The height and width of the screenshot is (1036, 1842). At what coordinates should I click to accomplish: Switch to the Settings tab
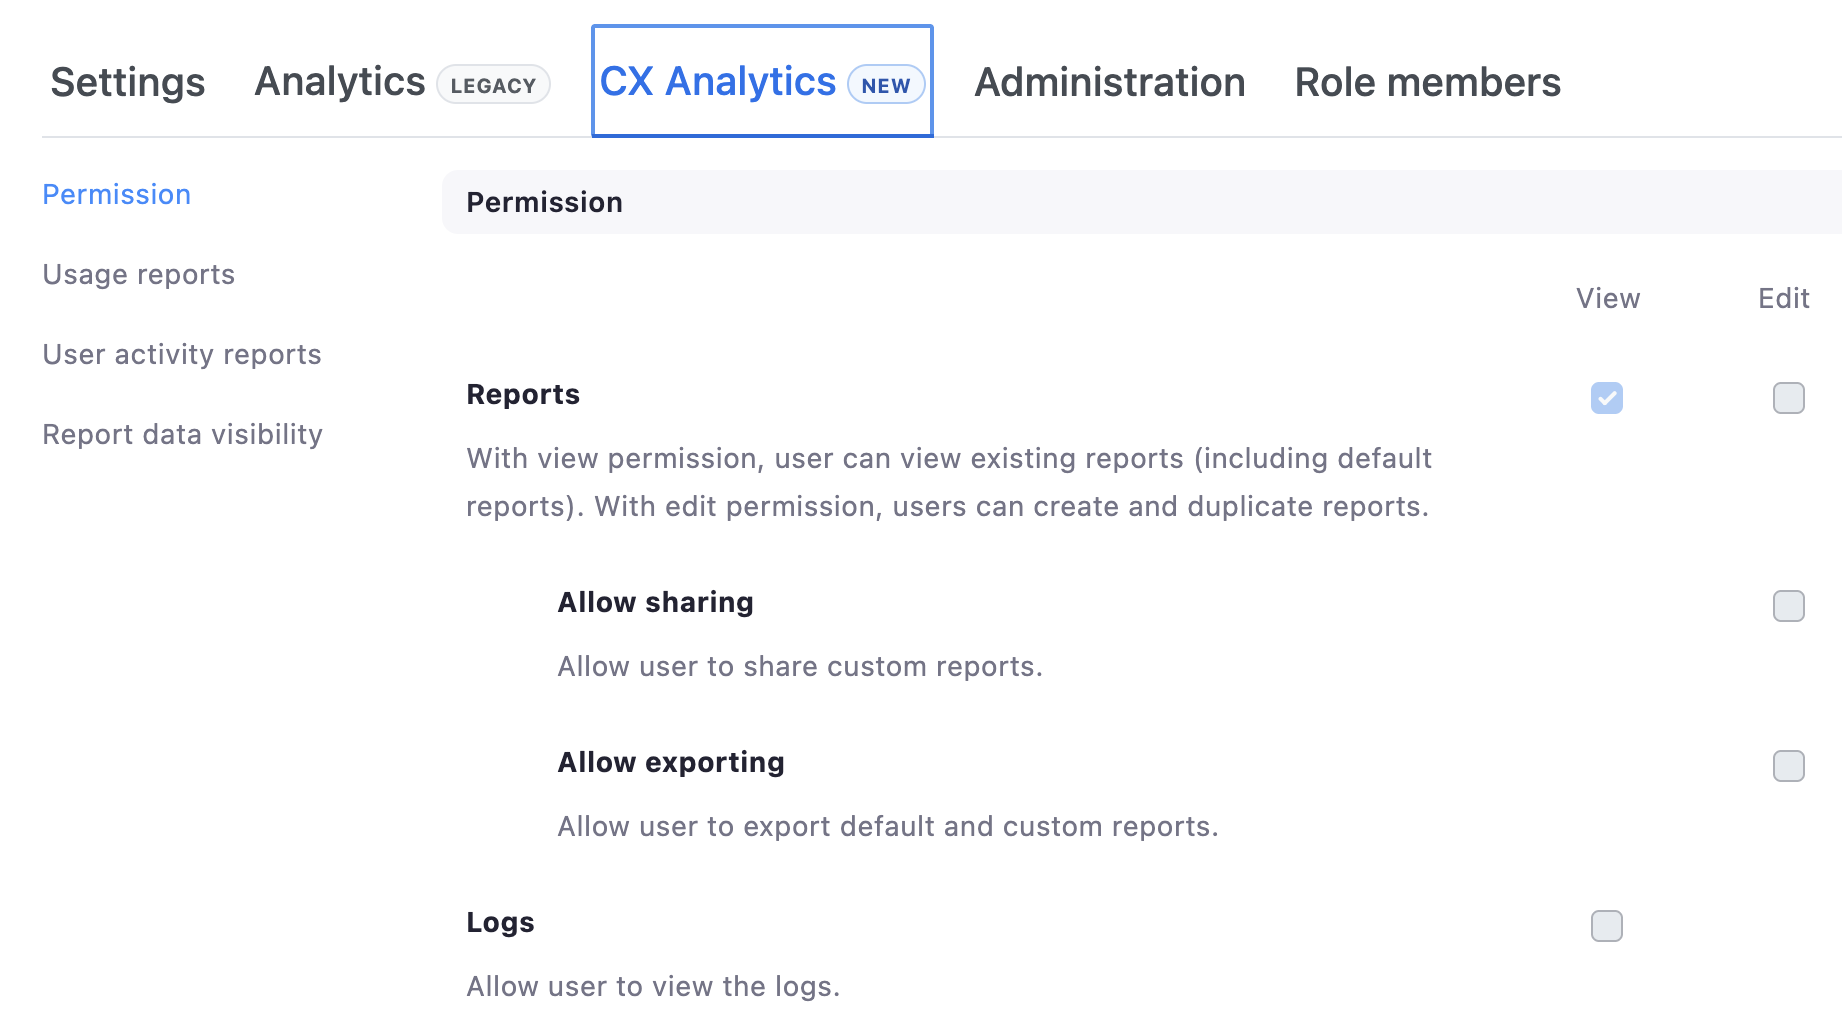pos(128,82)
